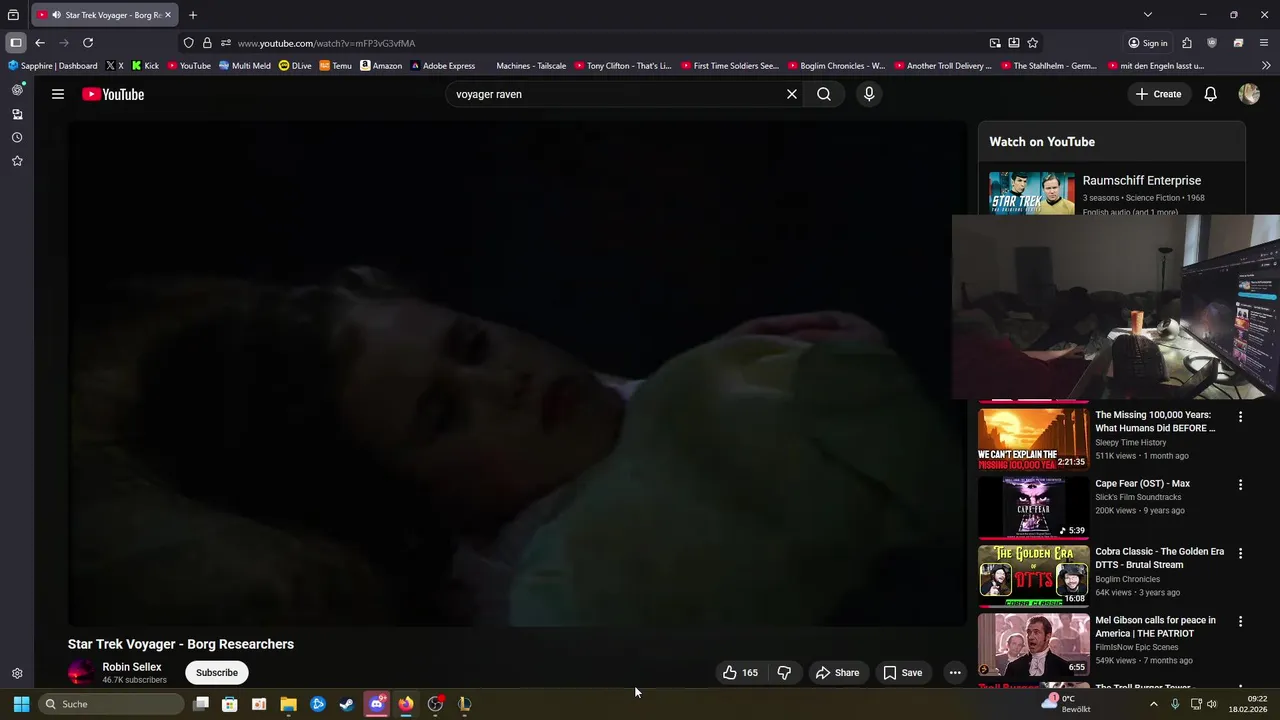Open sidebar history clock icon

coord(17,137)
